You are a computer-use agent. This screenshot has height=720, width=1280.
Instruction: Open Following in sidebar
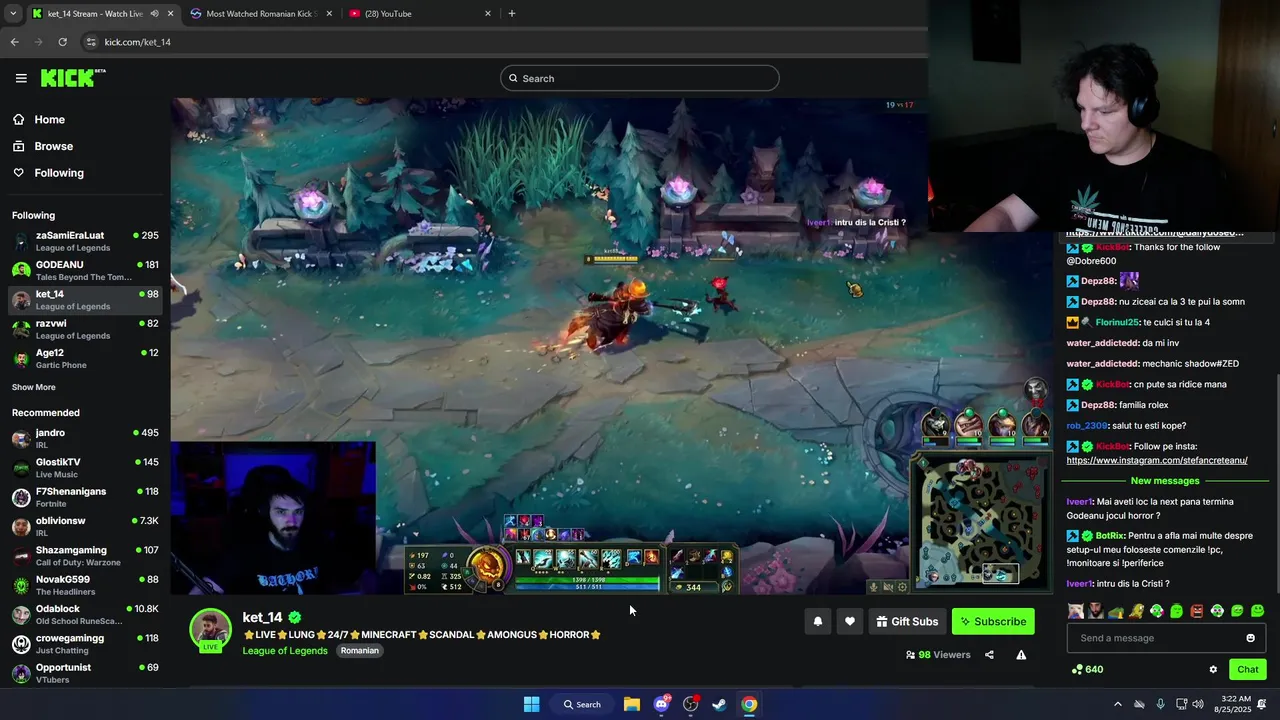pyautogui.click(x=59, y=173)
